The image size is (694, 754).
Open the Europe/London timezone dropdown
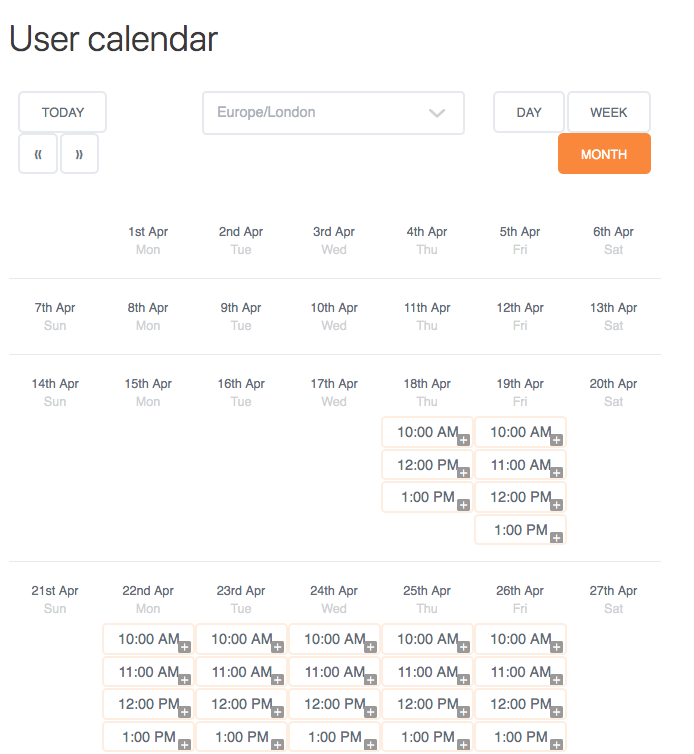click(320, 113)
